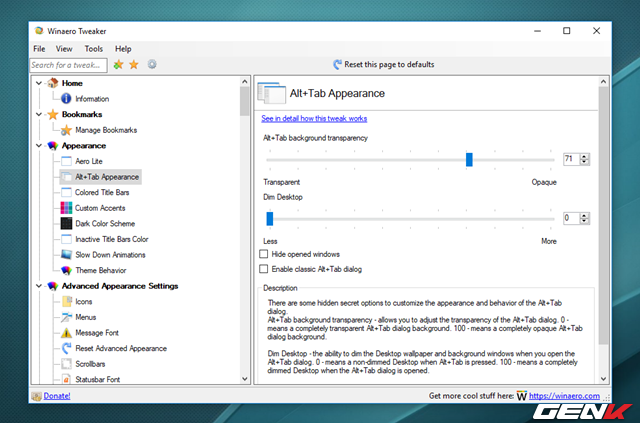Click the Information blue icon
Viewport: 640px width, 423px height.
(66, 98)
